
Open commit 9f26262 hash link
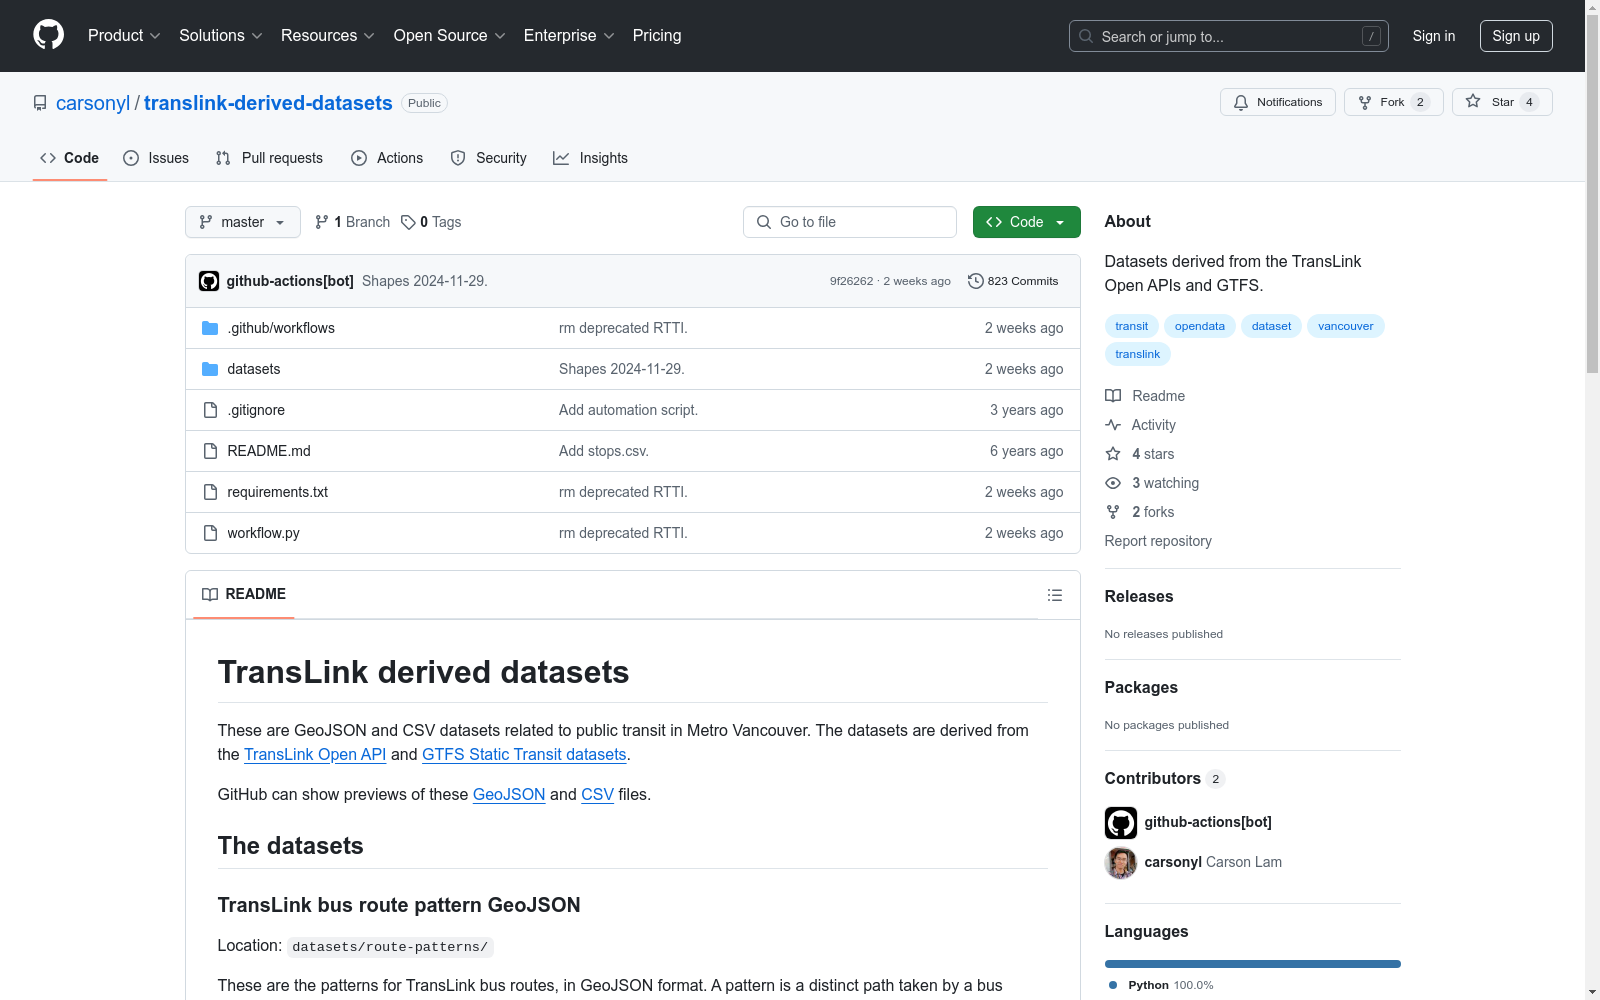[x=851, y=281]
